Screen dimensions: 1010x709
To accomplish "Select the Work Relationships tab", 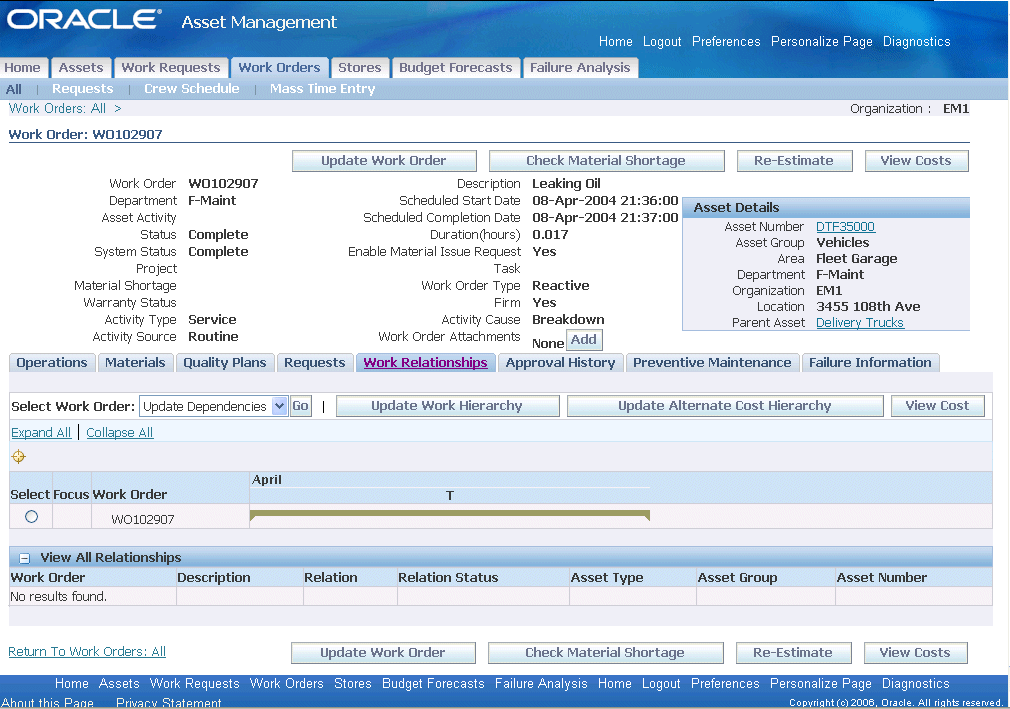I will (x=425, y=363).
